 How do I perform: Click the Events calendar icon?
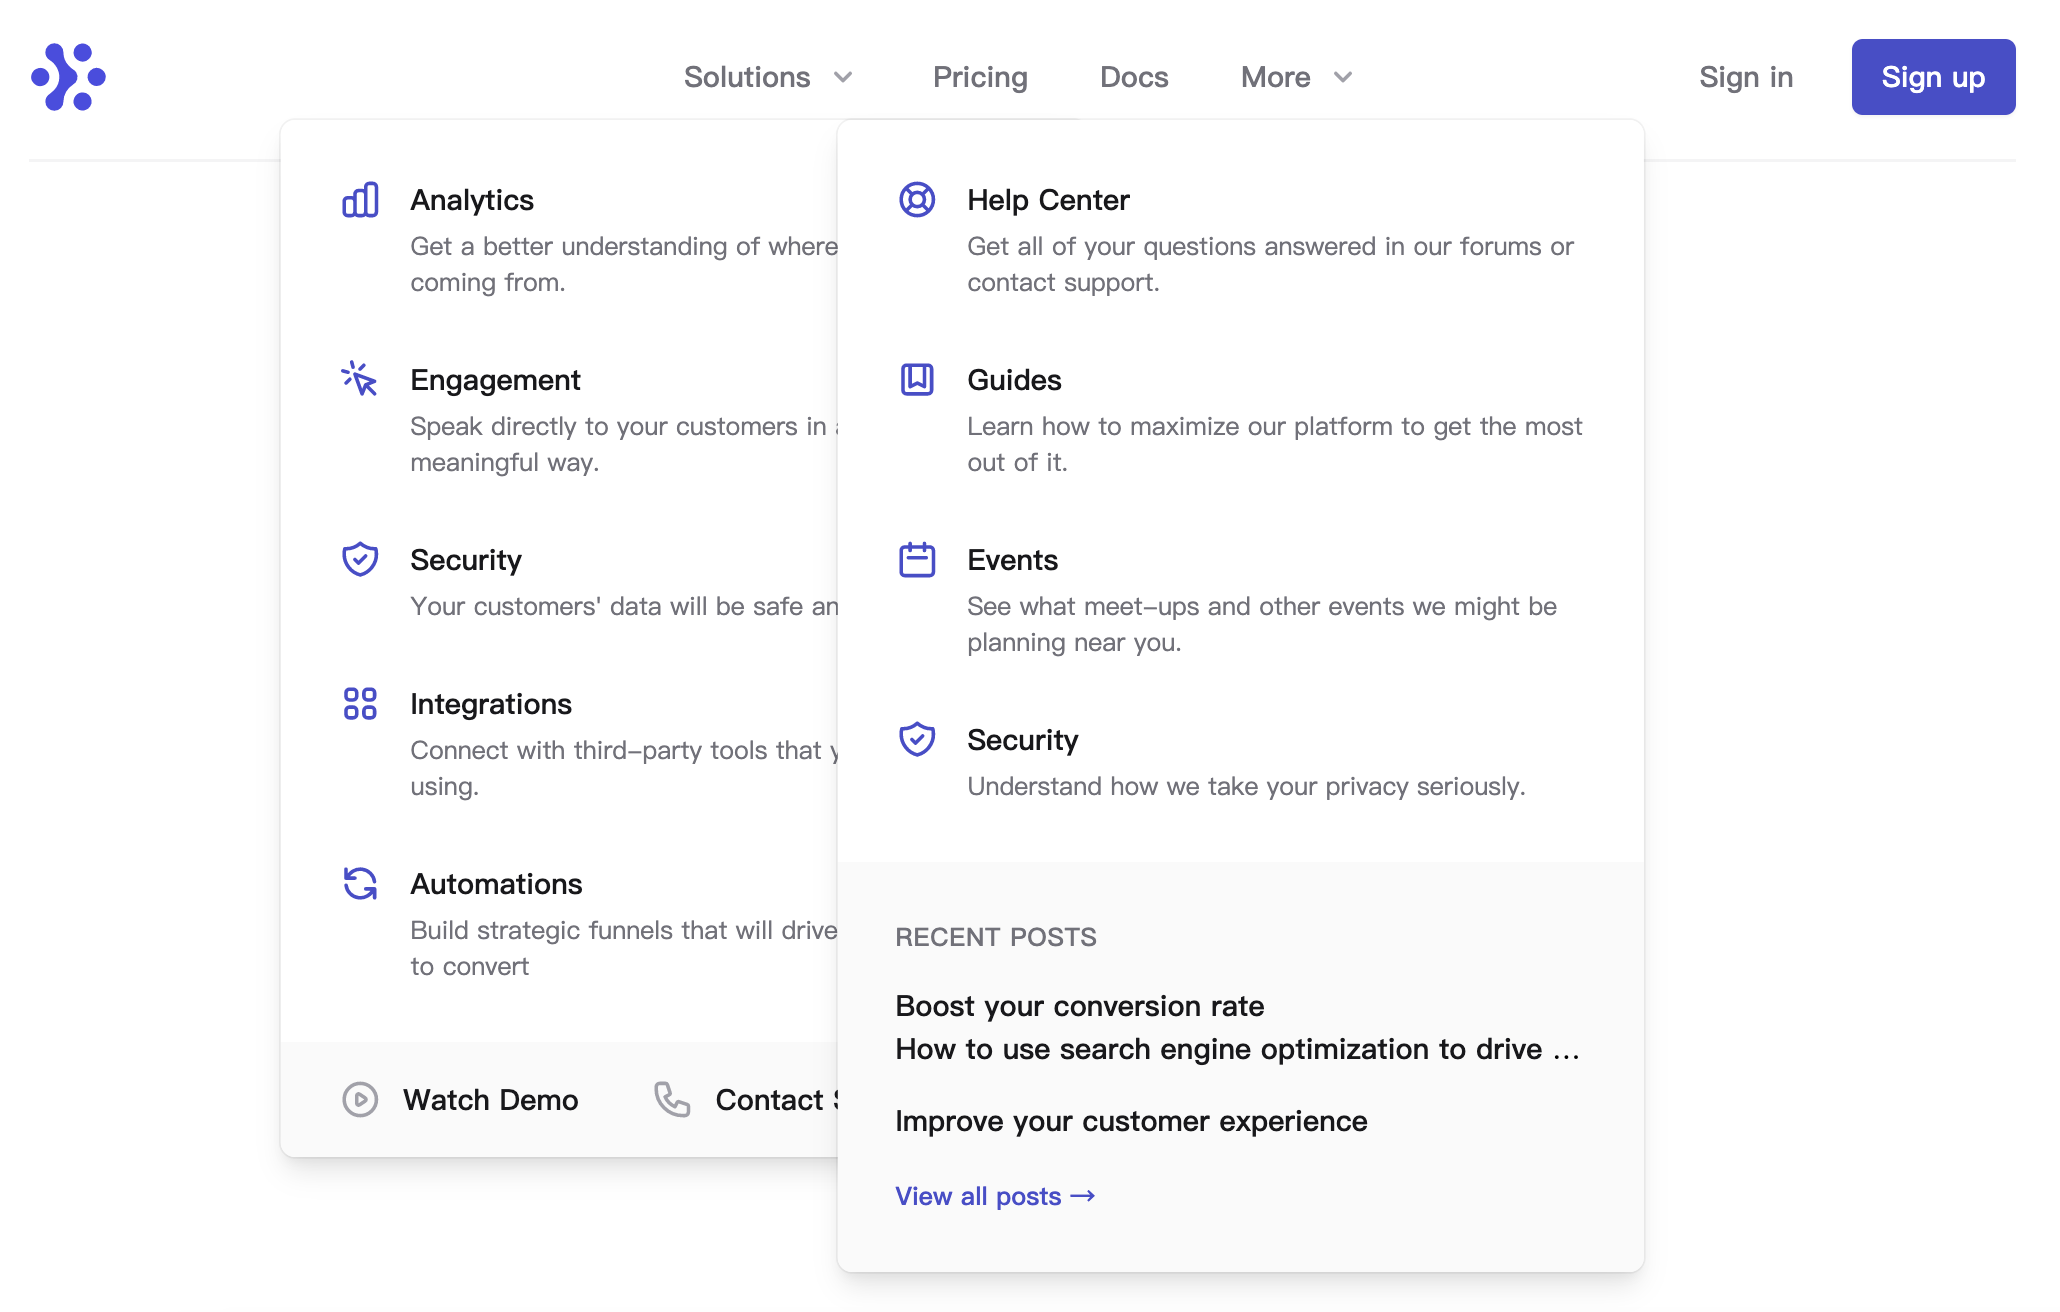(x=917, y=559)
